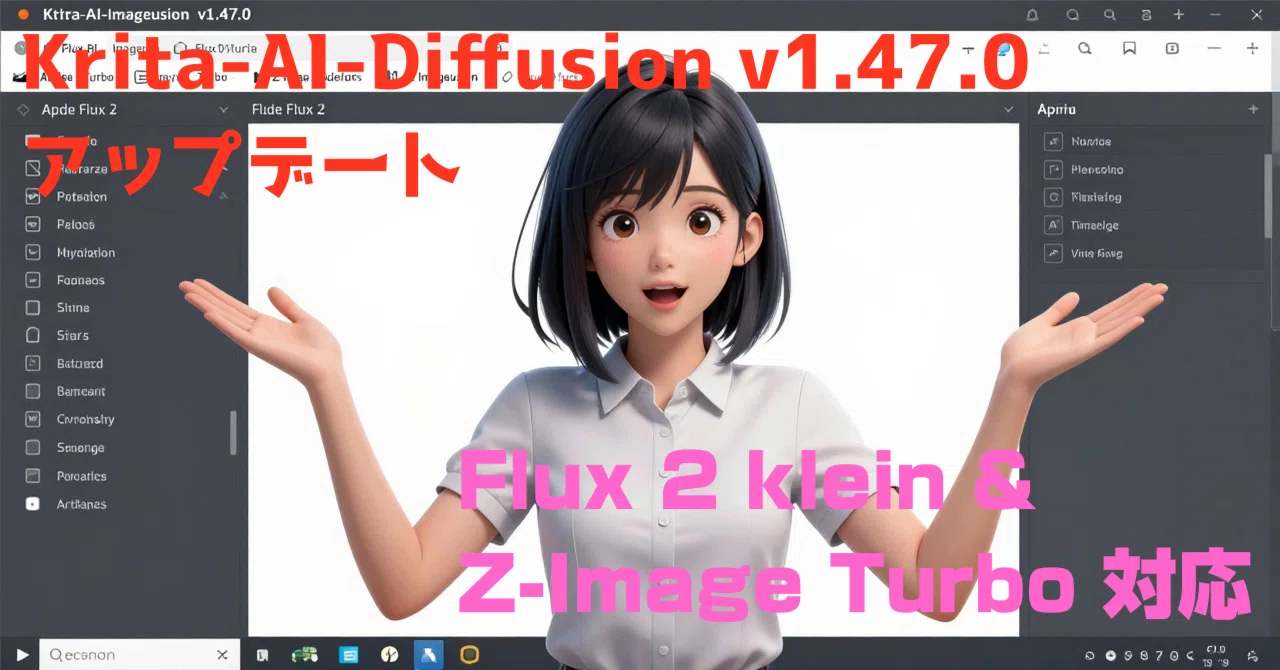Click the icon beside Namtos
The width and height of the screenshot is (1280, 670).
pos(1052,142)
